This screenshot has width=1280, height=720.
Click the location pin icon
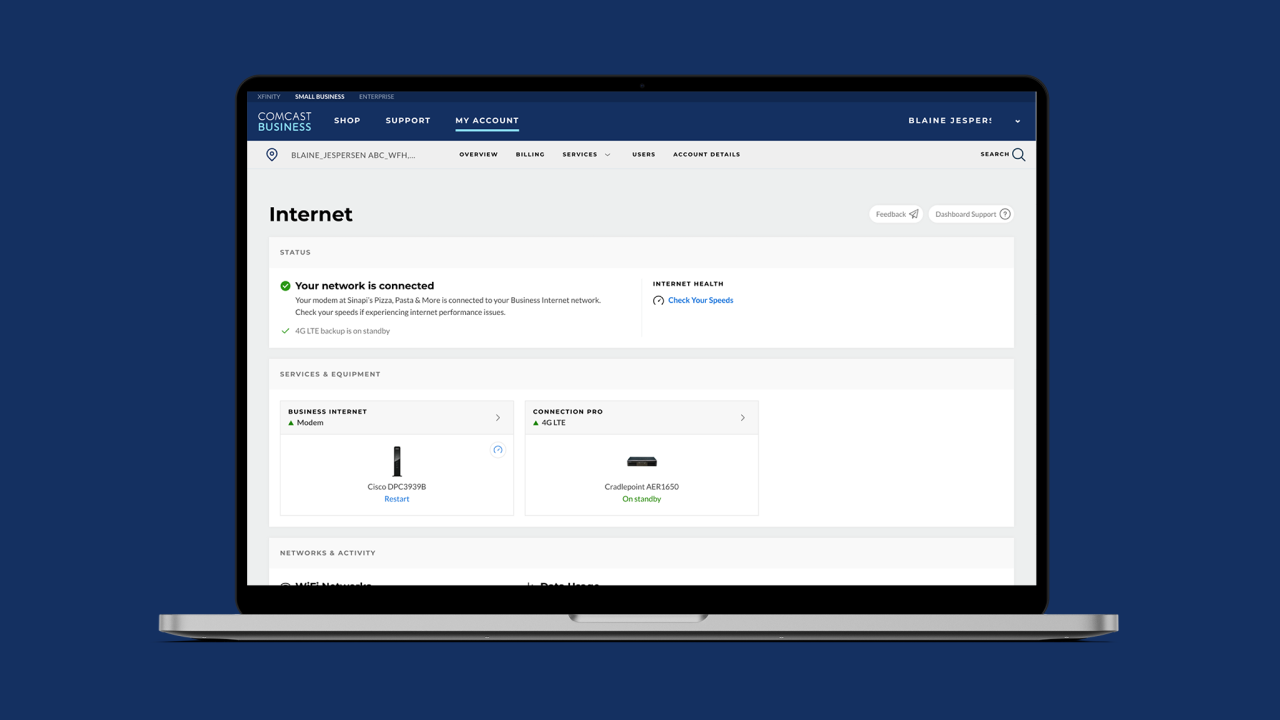[272, 155]
